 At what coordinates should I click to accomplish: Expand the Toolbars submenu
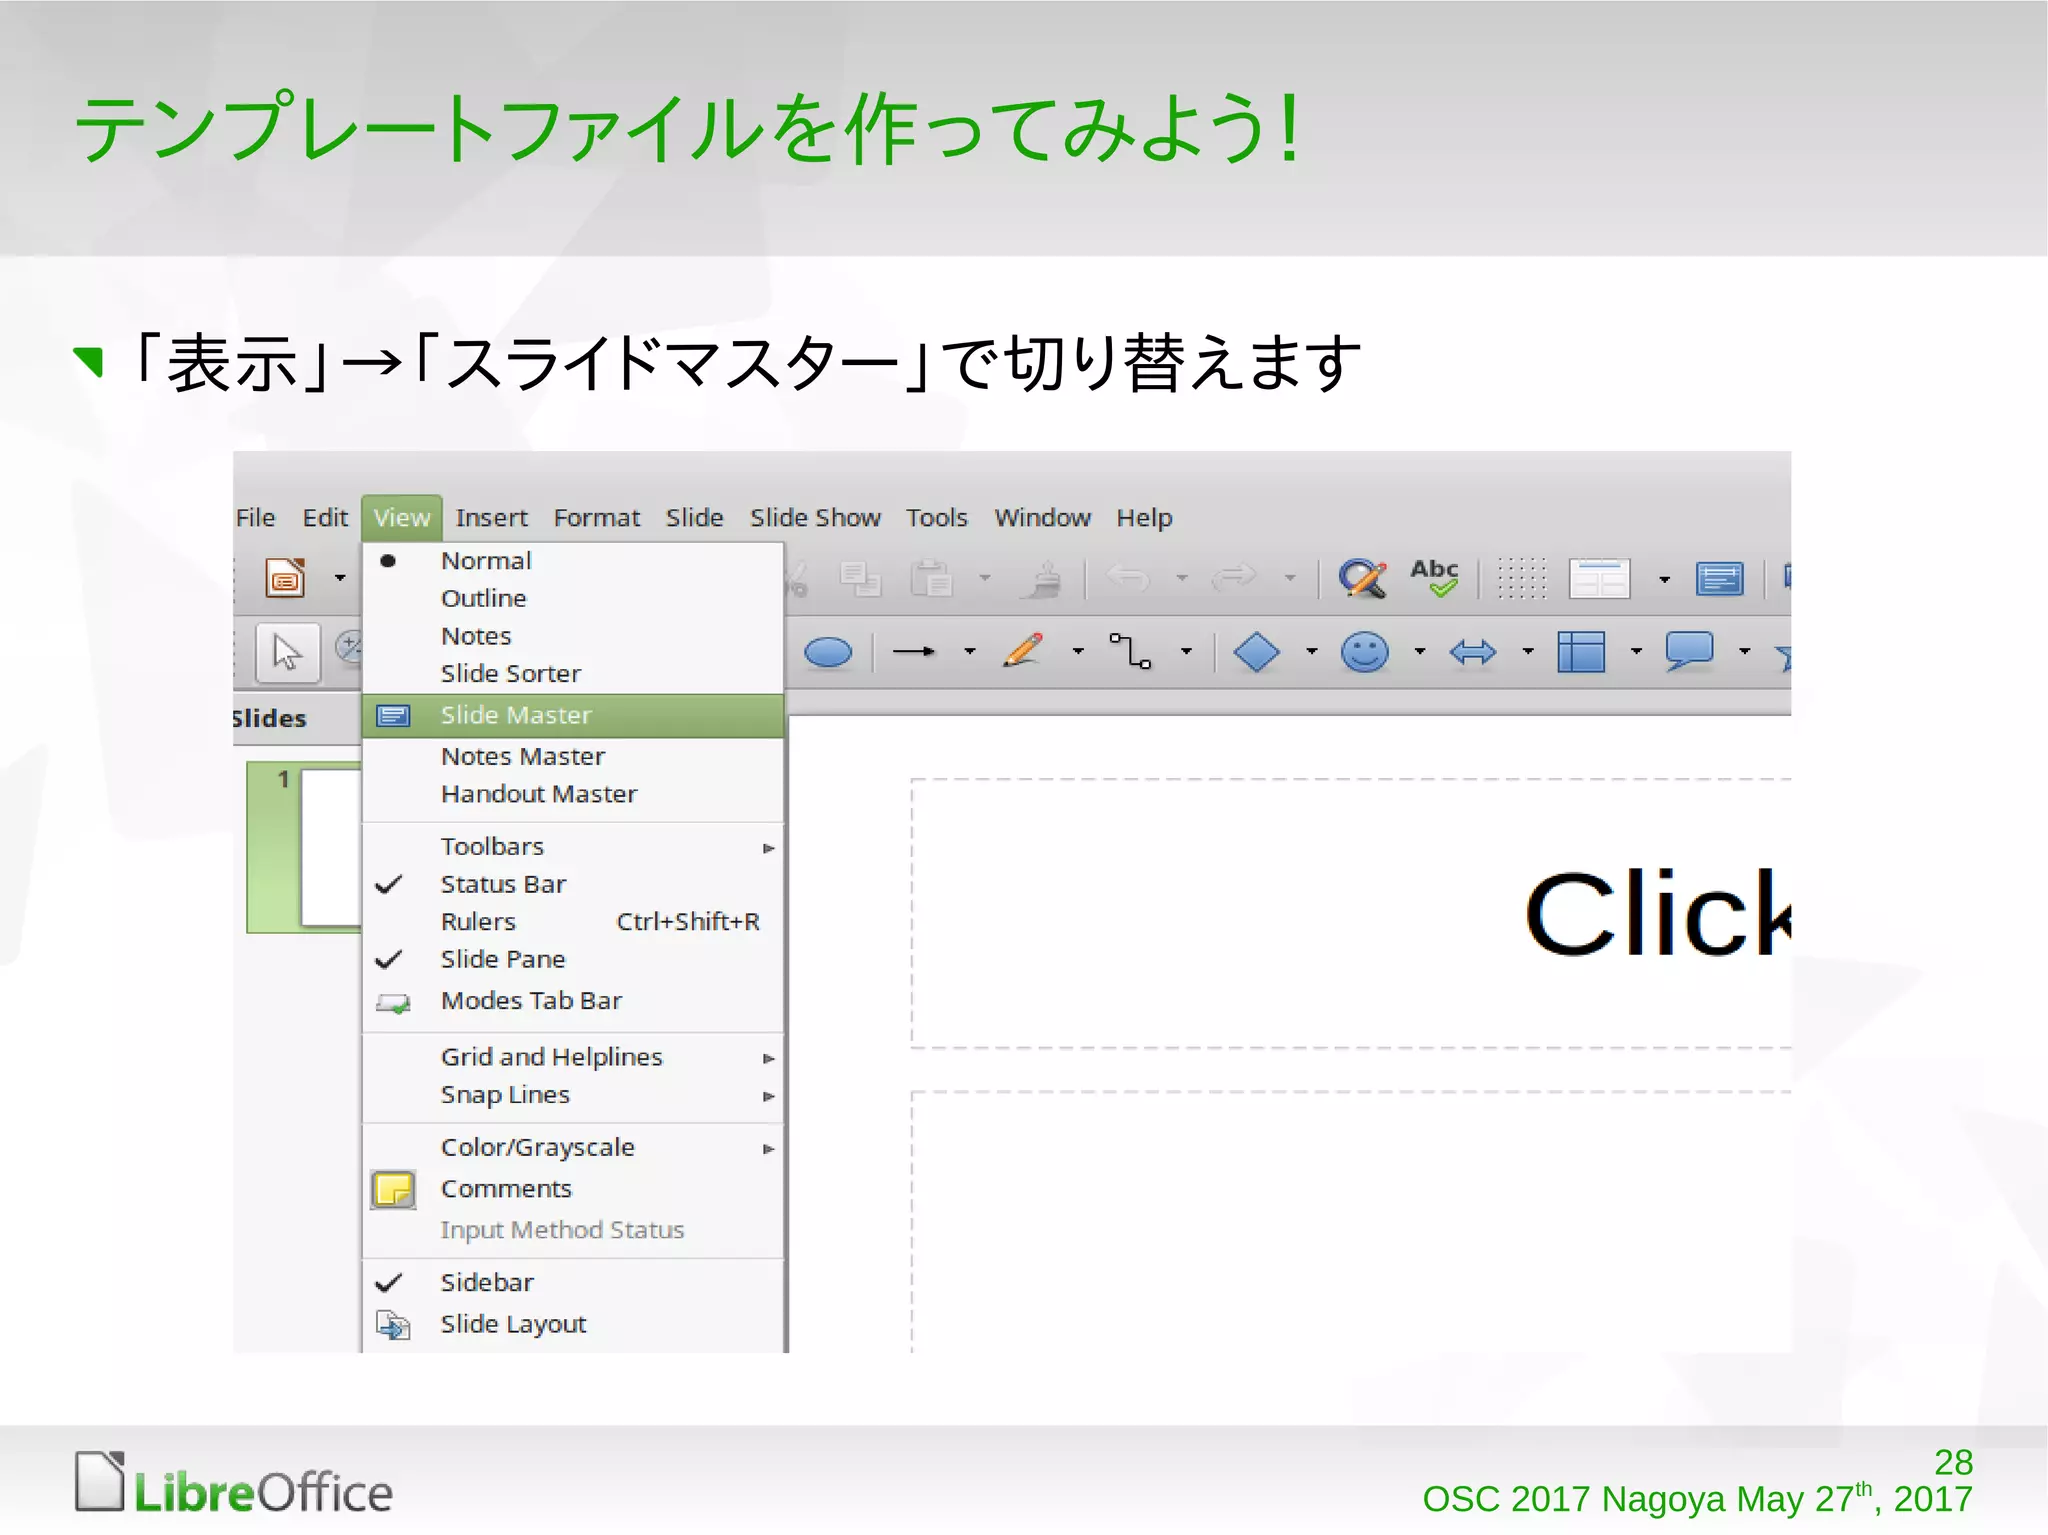coord(573,847)
